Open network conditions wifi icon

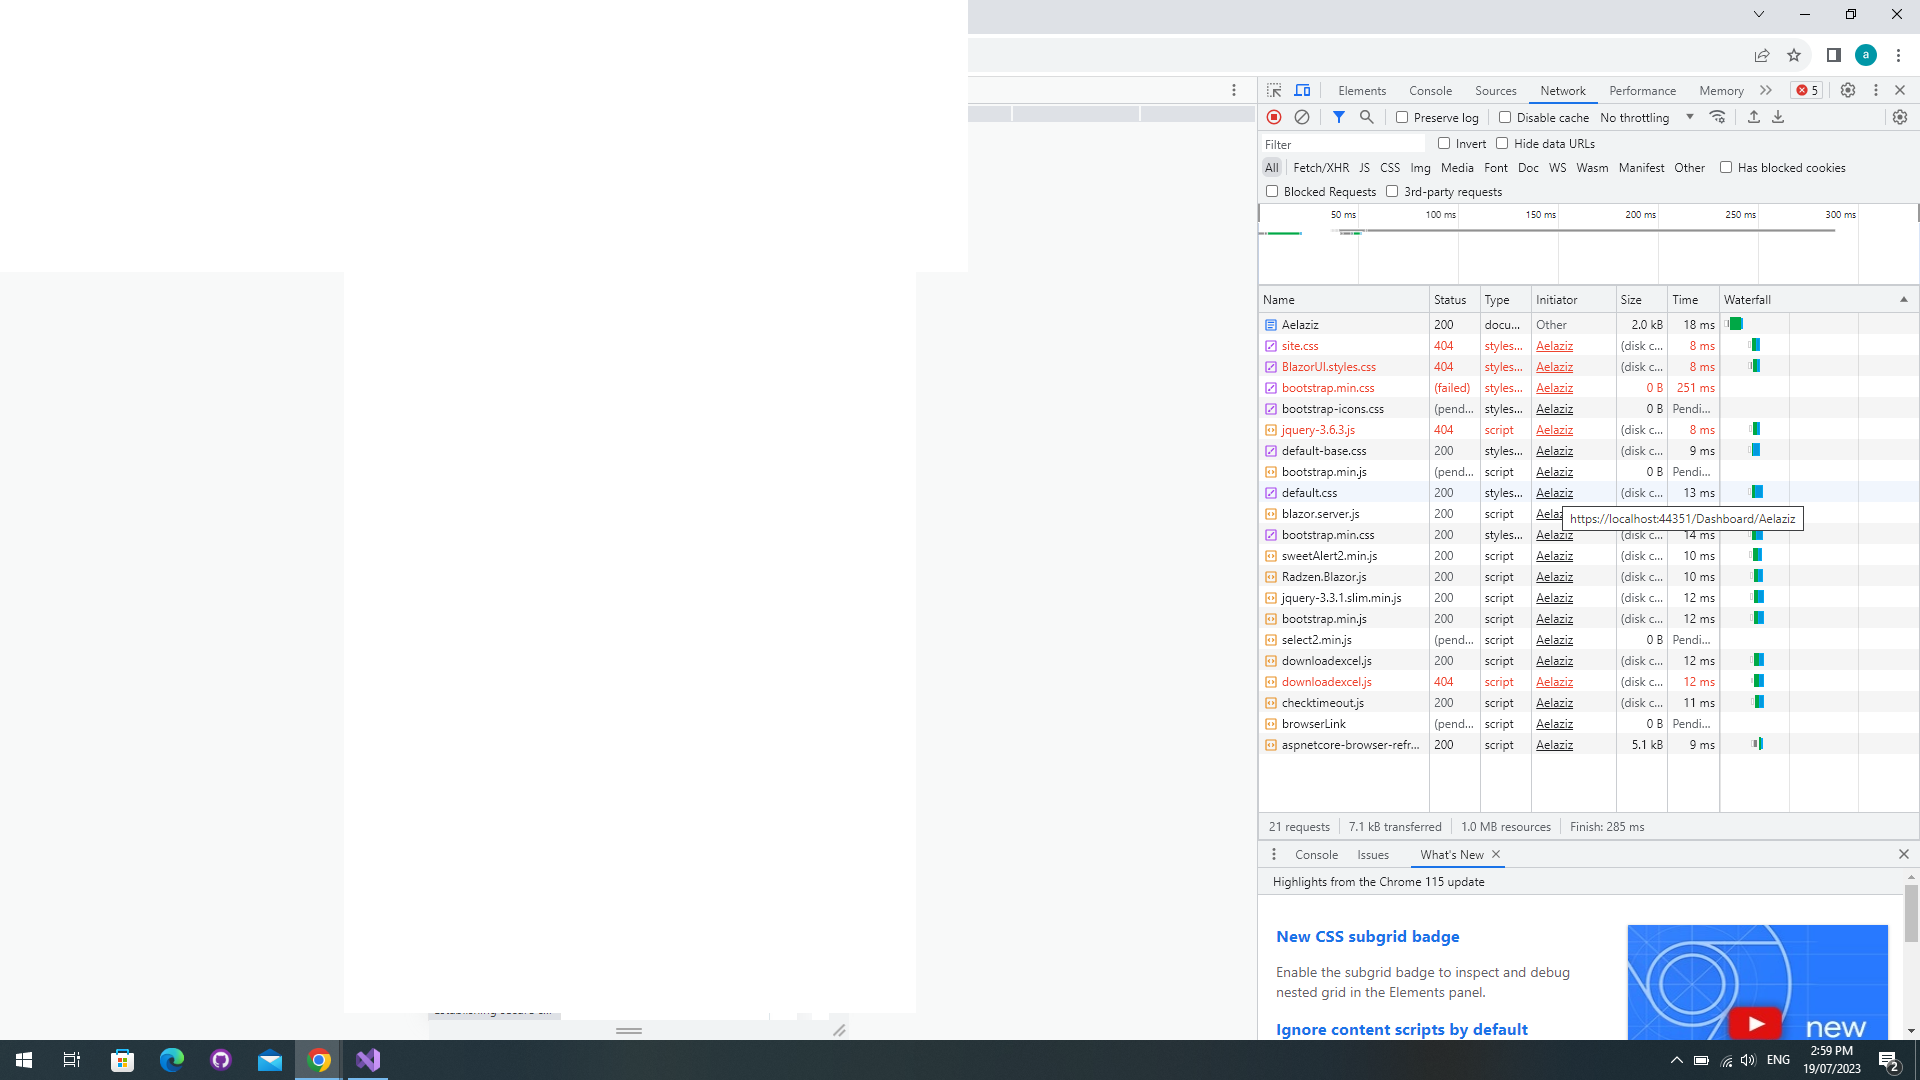[1717, 117]
